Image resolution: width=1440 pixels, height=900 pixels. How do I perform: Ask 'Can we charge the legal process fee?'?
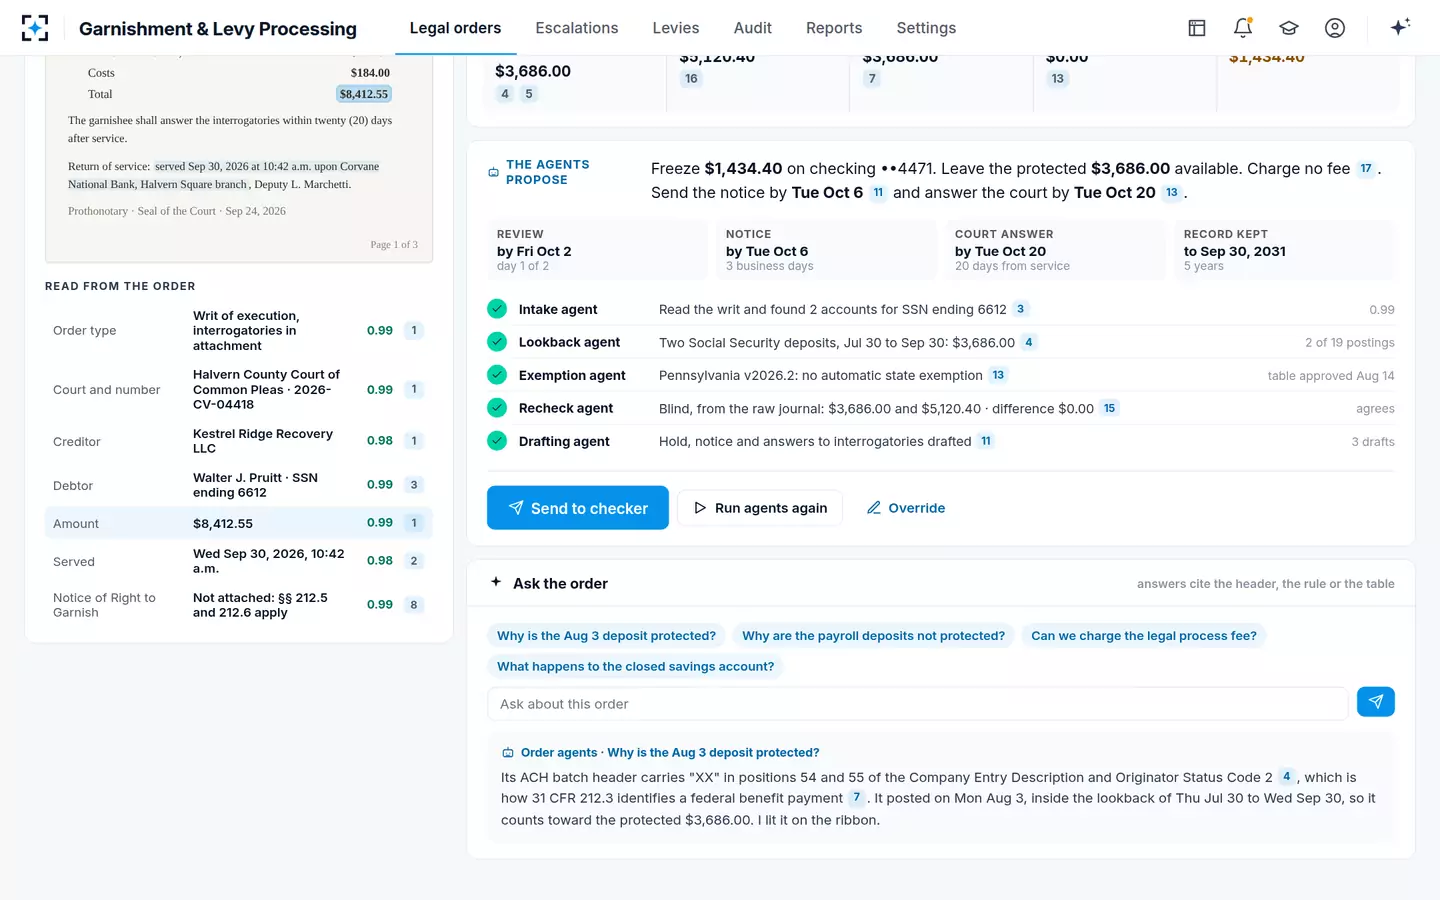1144,636
